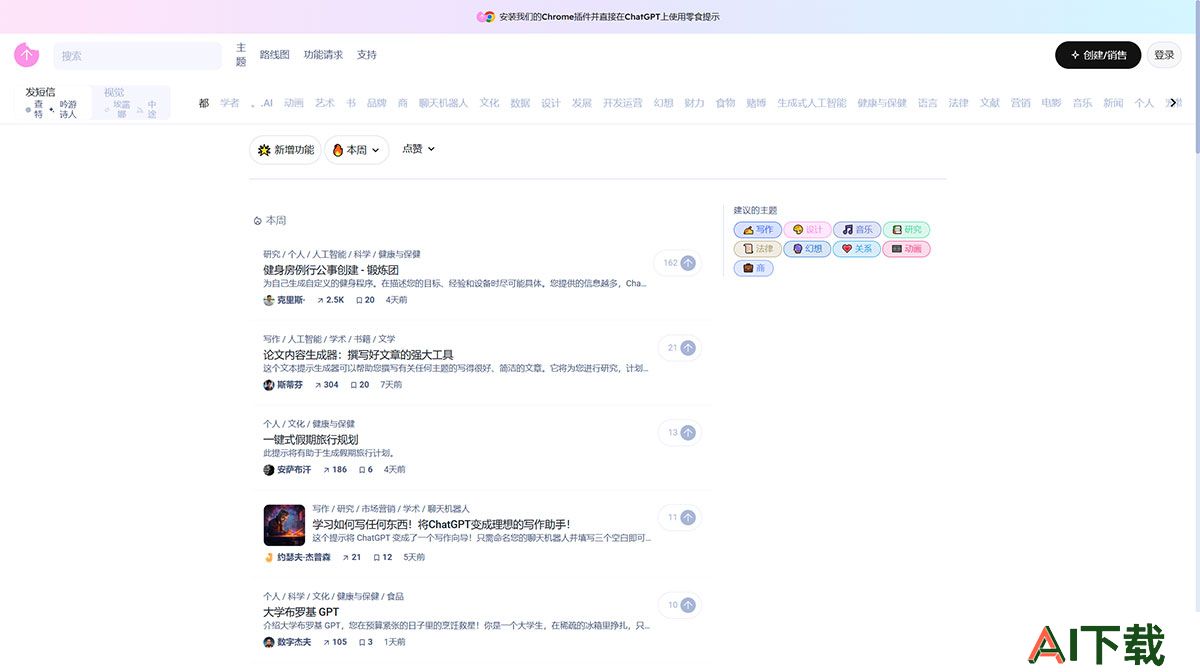Open author avatar 克里斯
The image size is (1200, 672).
(x=269, y=300)
